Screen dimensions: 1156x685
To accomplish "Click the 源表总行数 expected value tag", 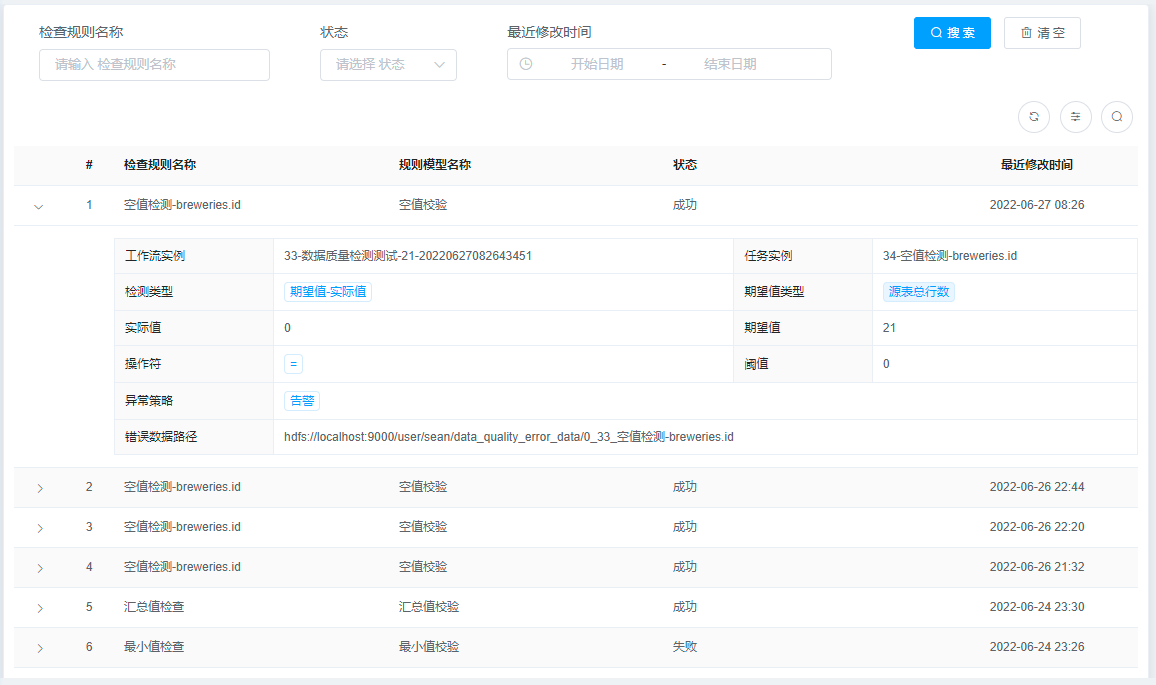I will click(919, 291).
